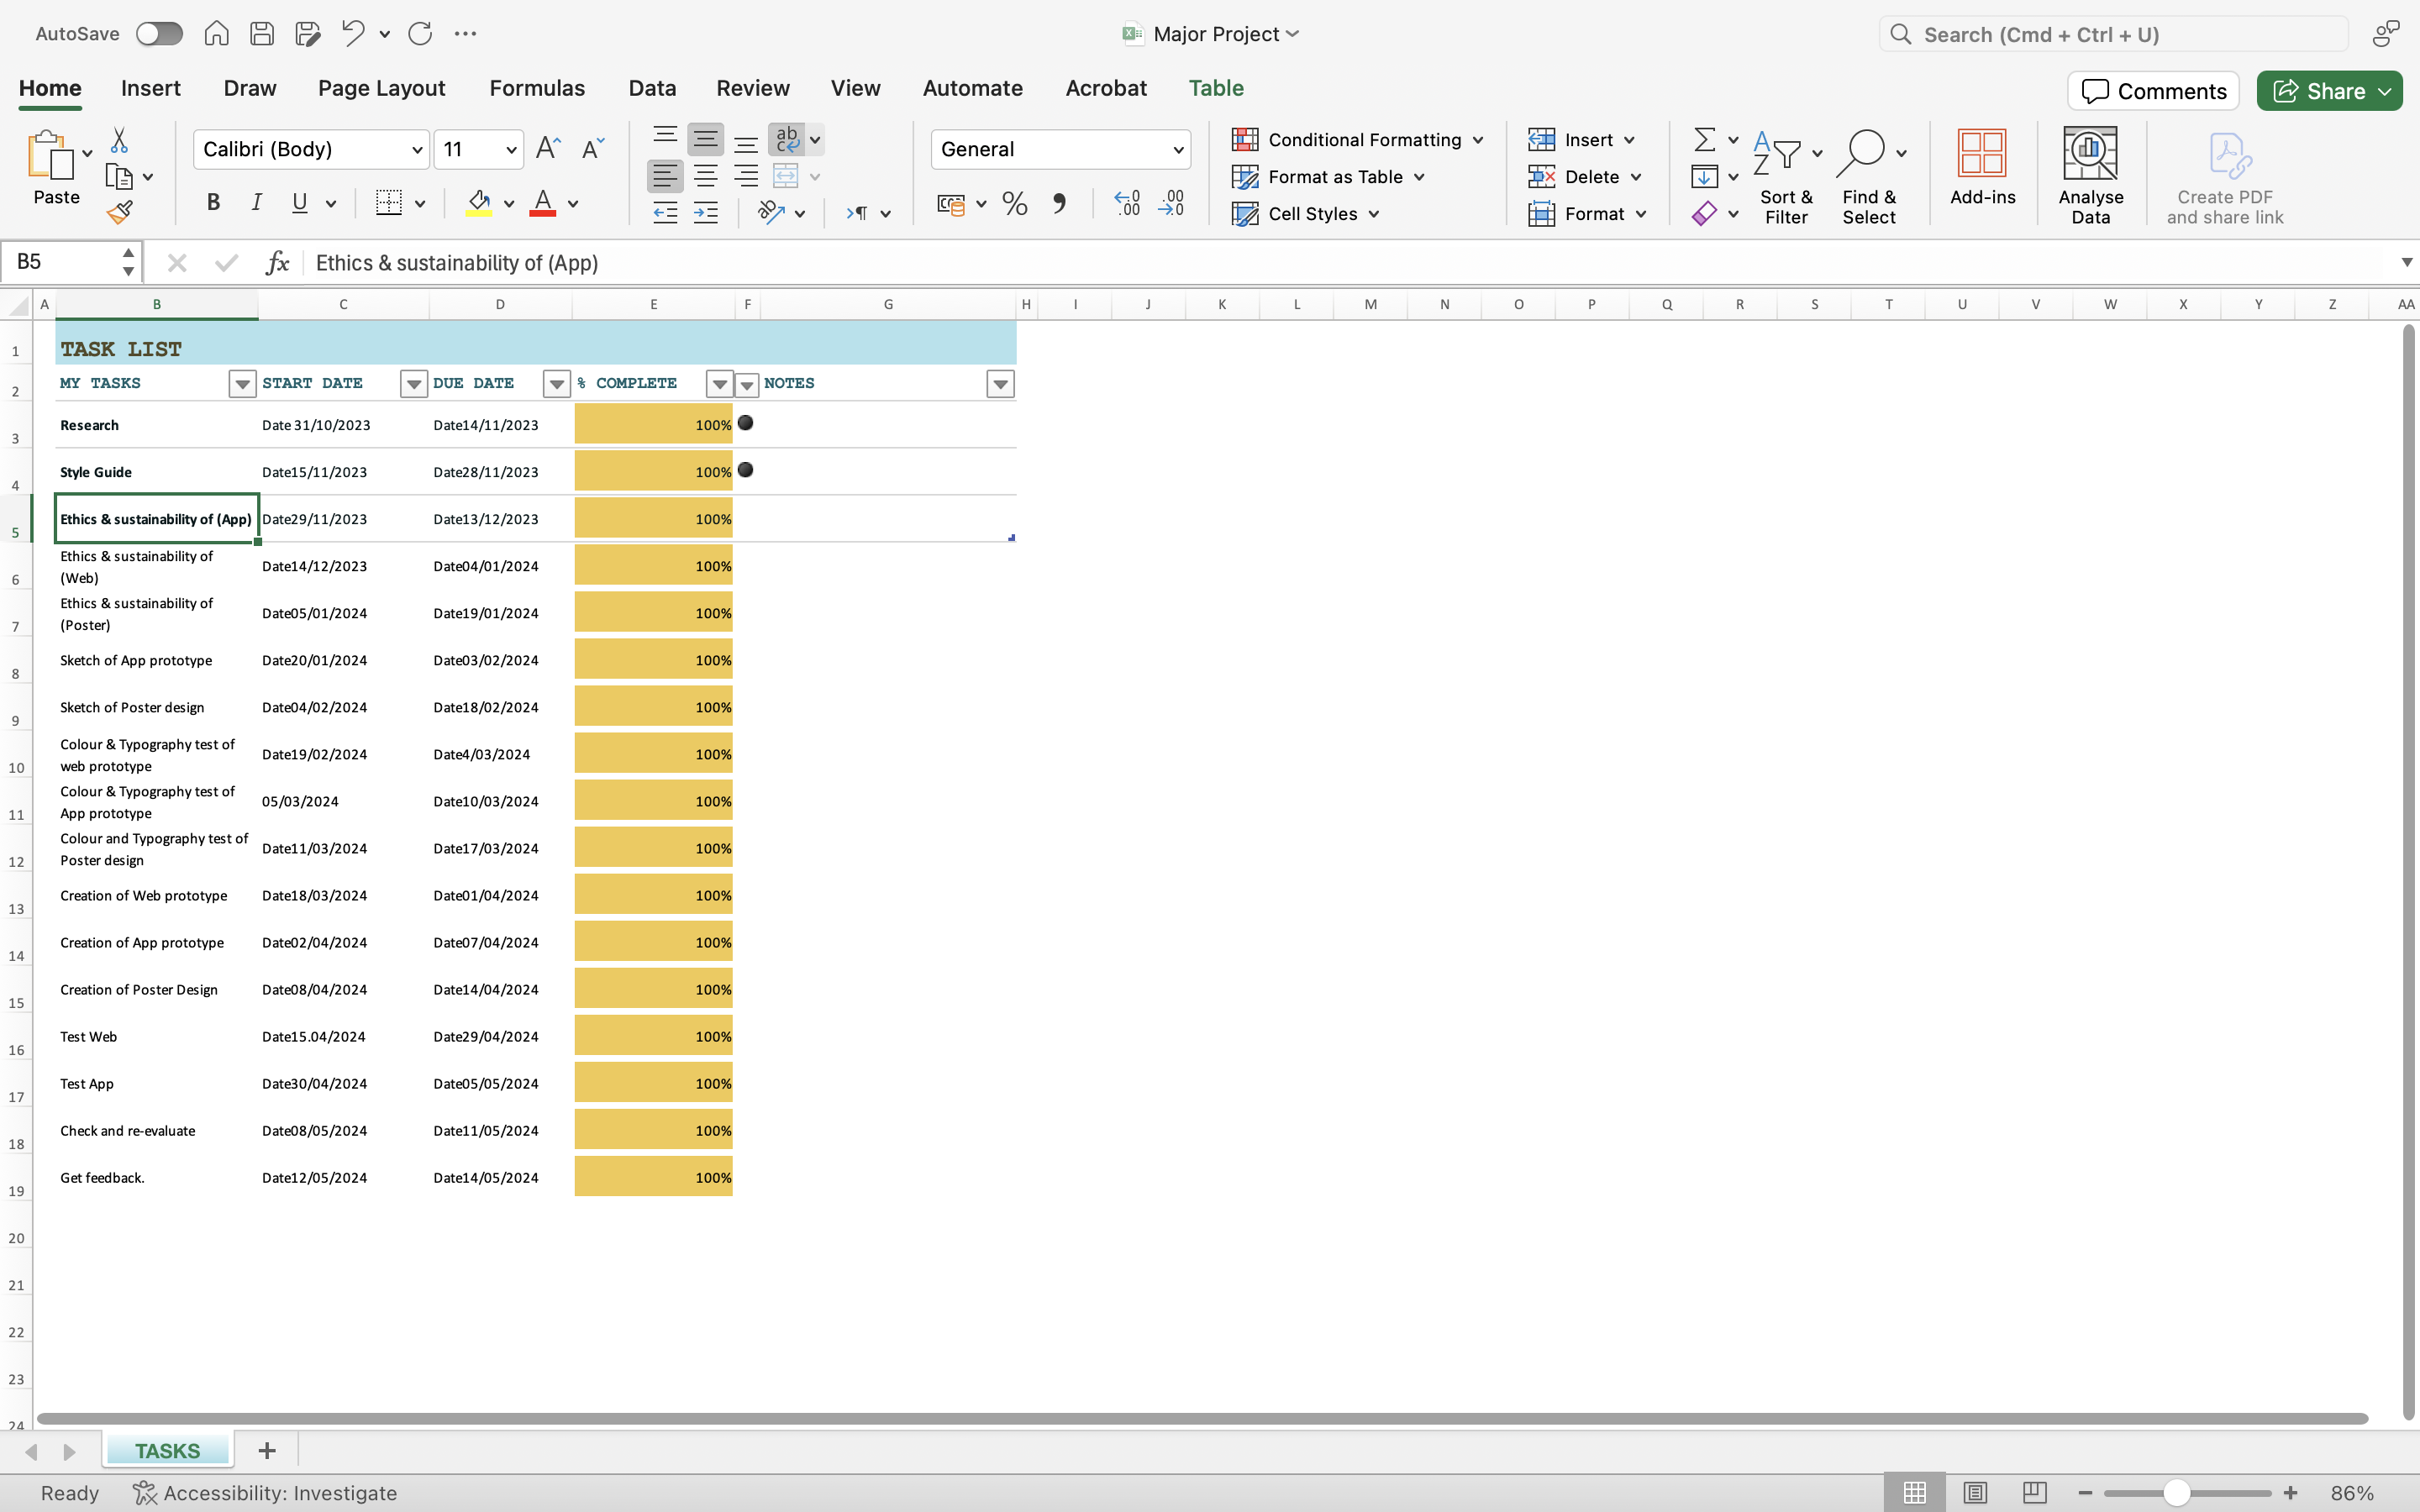
Task: Select the Research task cell
Action: pos(156,425)
